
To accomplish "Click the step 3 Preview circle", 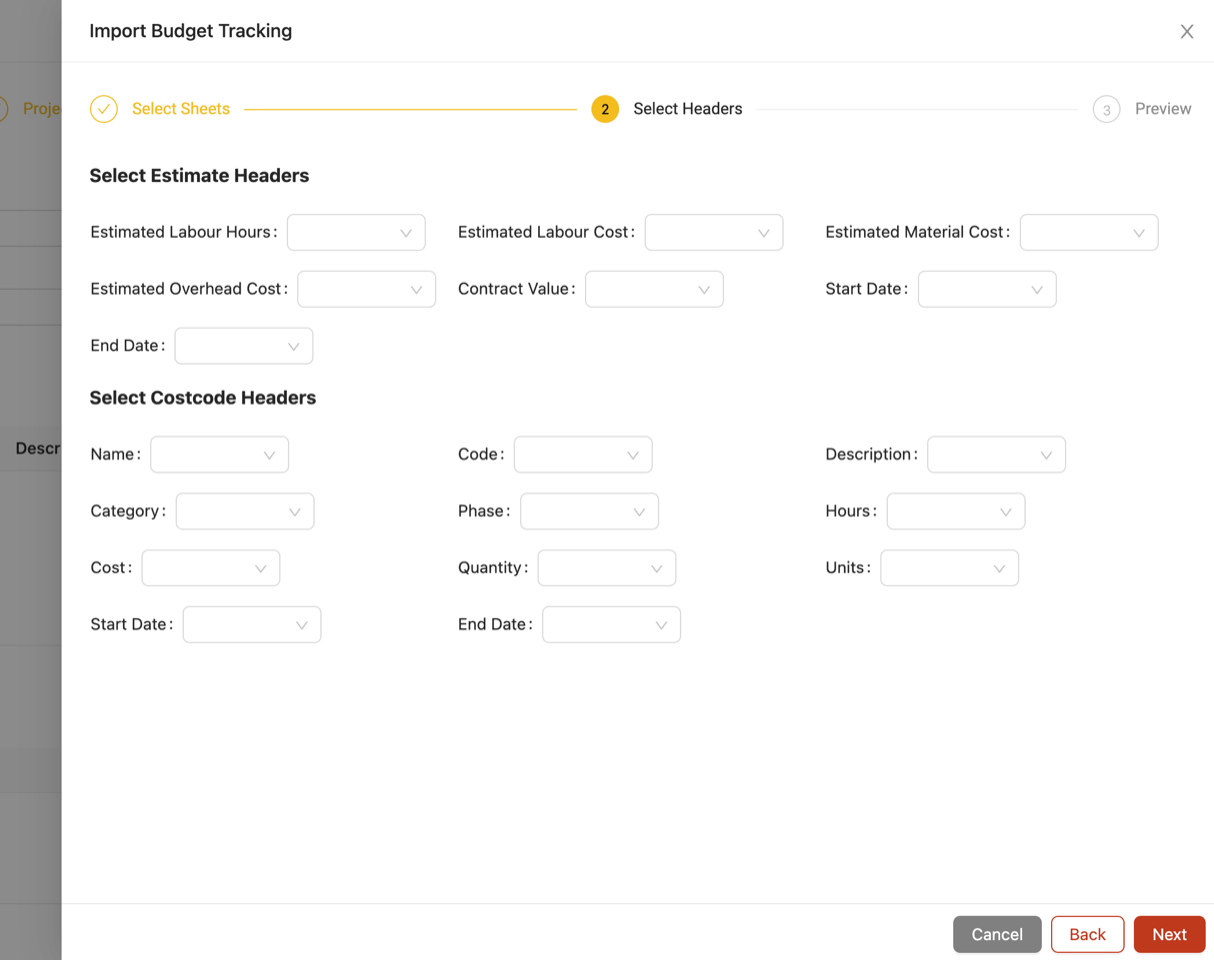I will (x=1106, y=109).
